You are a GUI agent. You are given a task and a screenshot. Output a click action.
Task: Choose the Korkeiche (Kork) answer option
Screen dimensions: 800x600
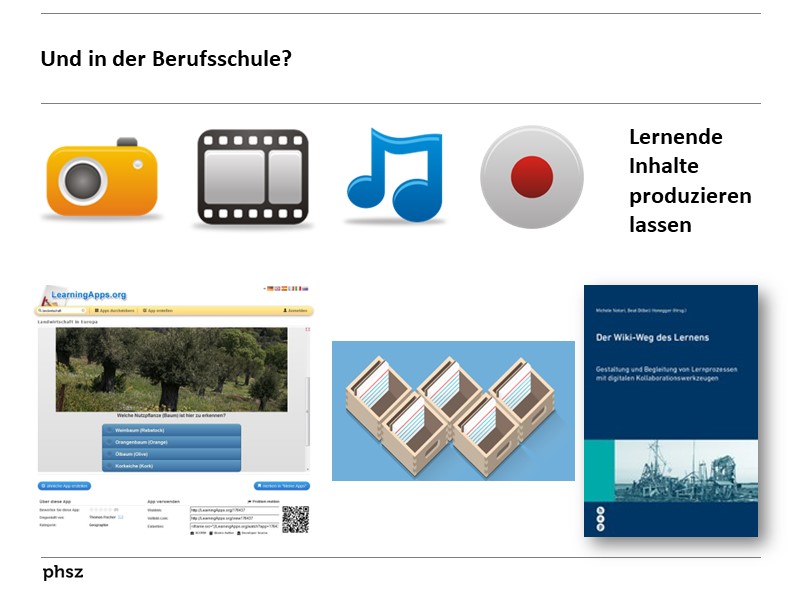pyautogui.click(x=171, y=466)
